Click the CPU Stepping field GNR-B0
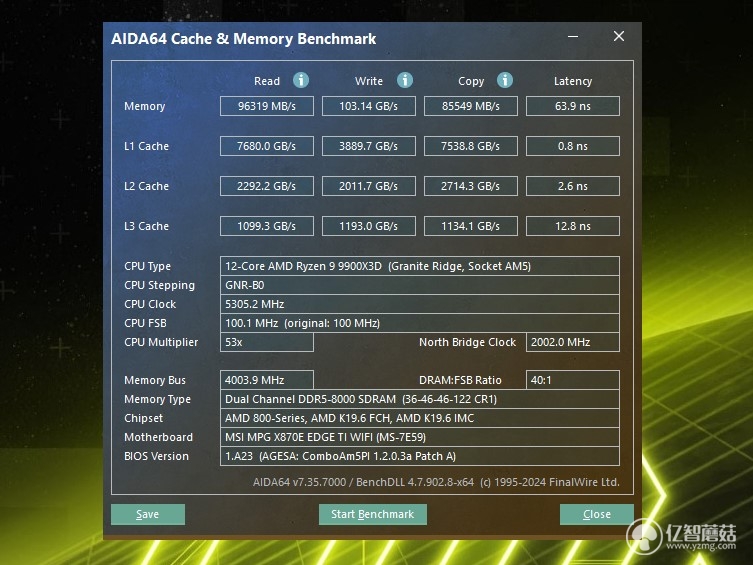The height and width of the screenshot is (565, 753). click(x=420, y=285)
